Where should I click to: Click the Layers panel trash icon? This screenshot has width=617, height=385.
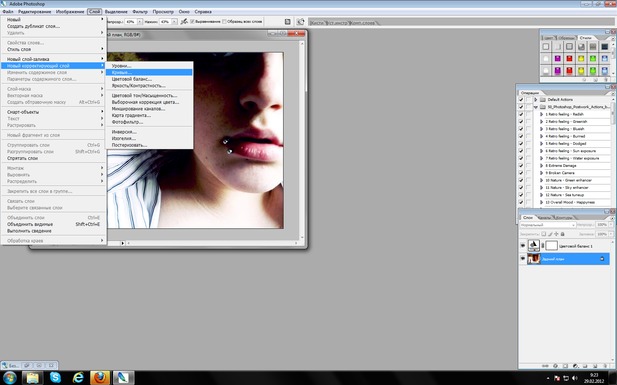pos(605,366)
